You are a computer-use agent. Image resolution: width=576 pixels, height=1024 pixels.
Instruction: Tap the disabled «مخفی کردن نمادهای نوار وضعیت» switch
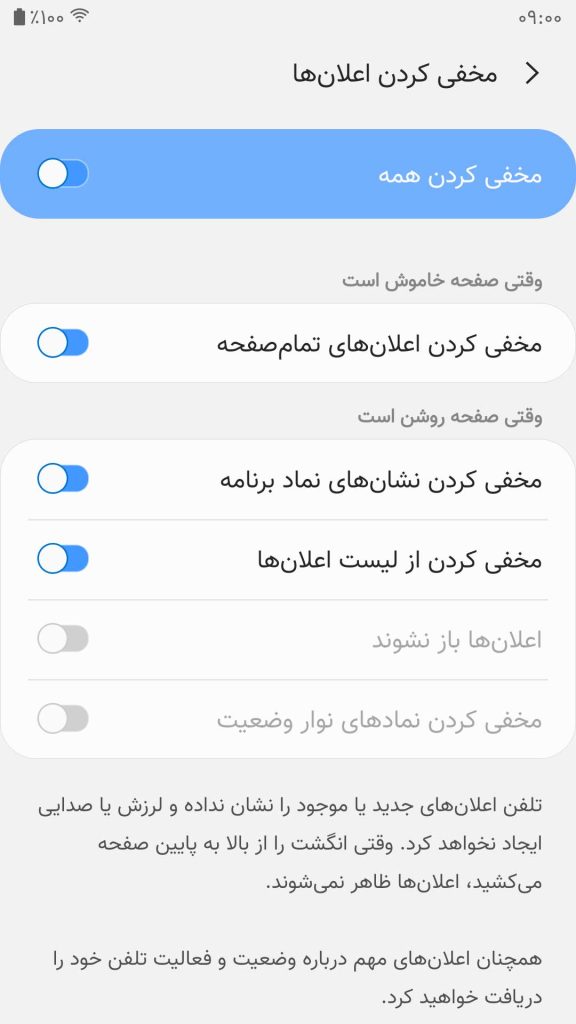(62, 718)
